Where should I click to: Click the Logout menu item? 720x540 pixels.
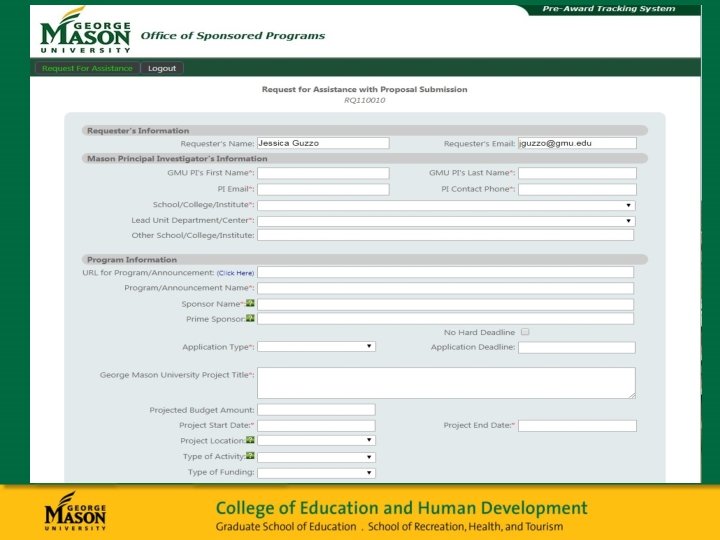pyautogui.click(x=162, y=68)
